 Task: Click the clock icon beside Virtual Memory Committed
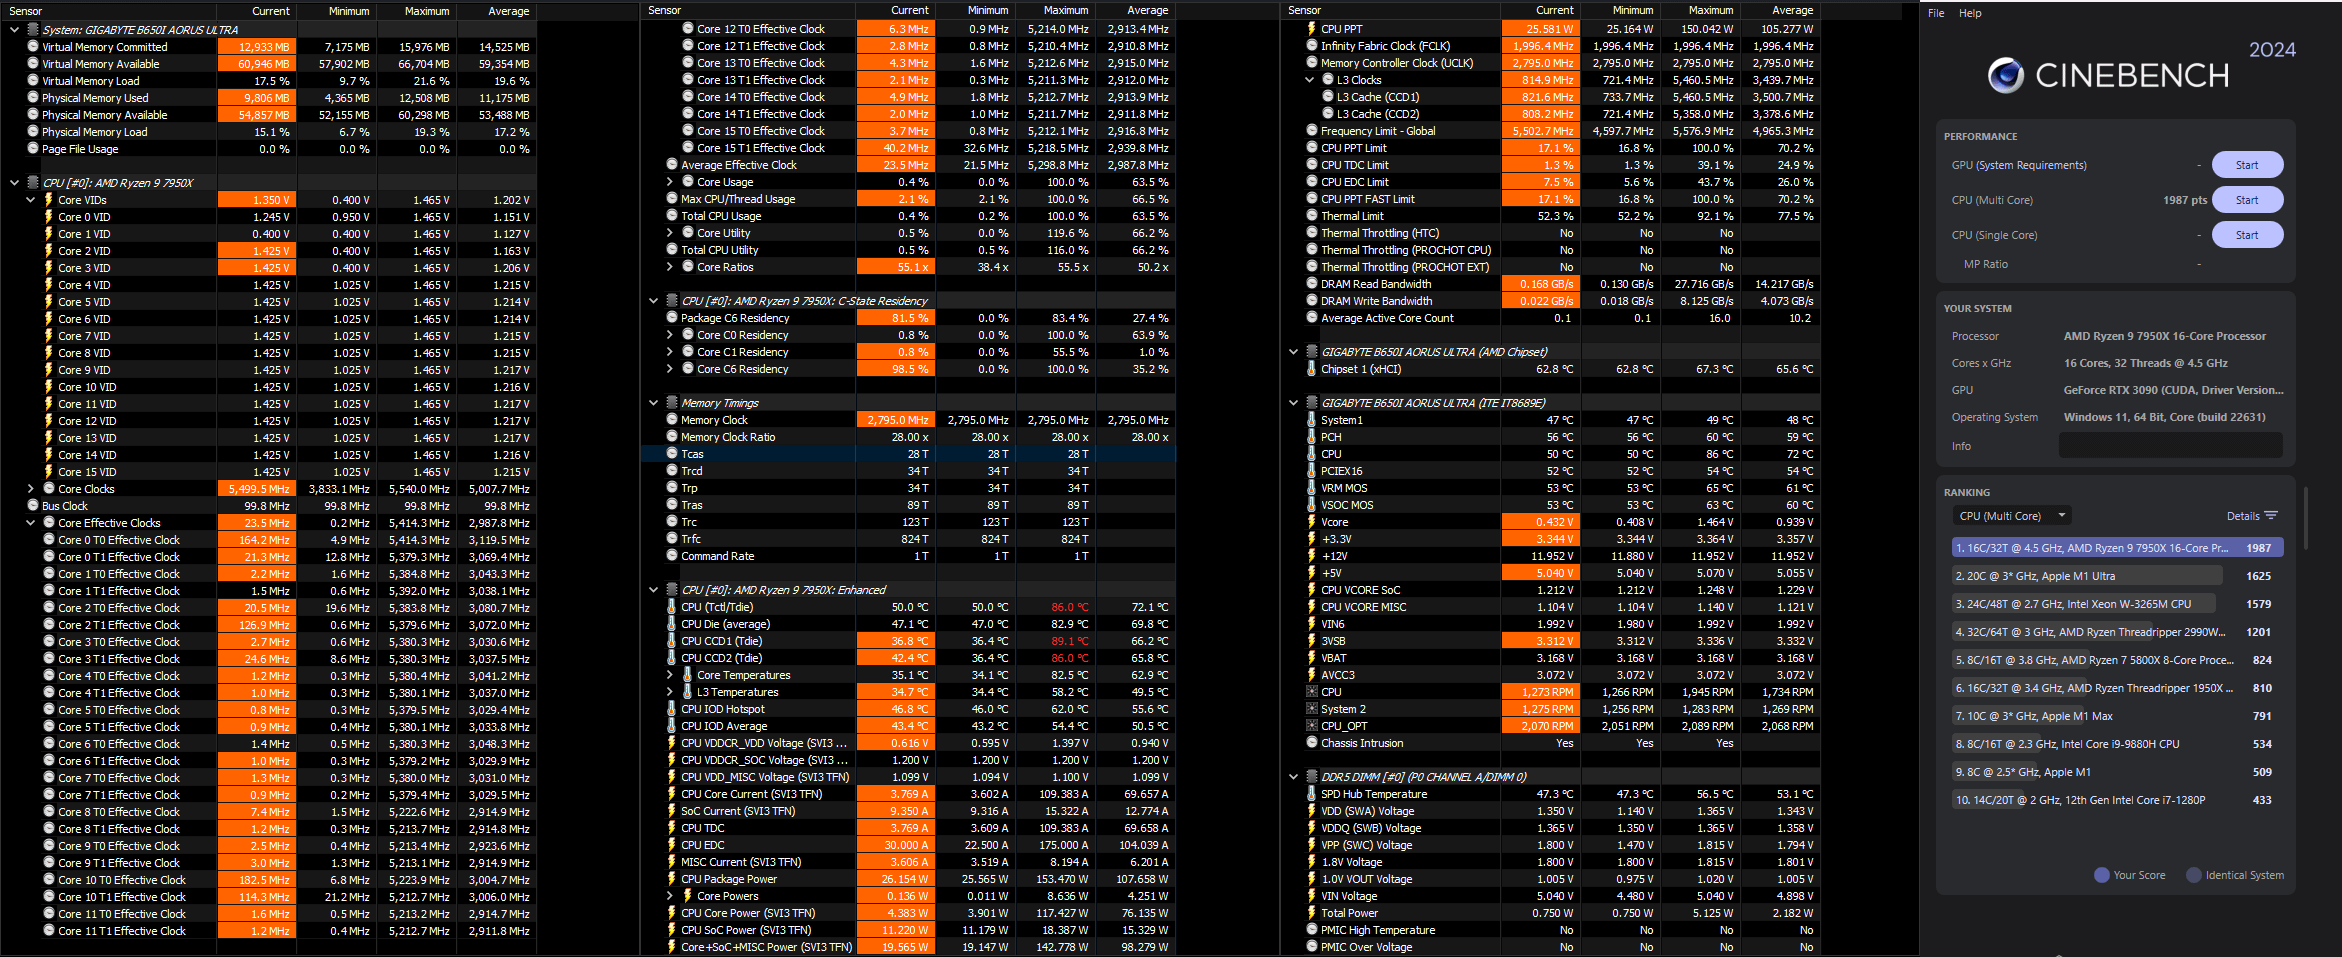point(33,46)
